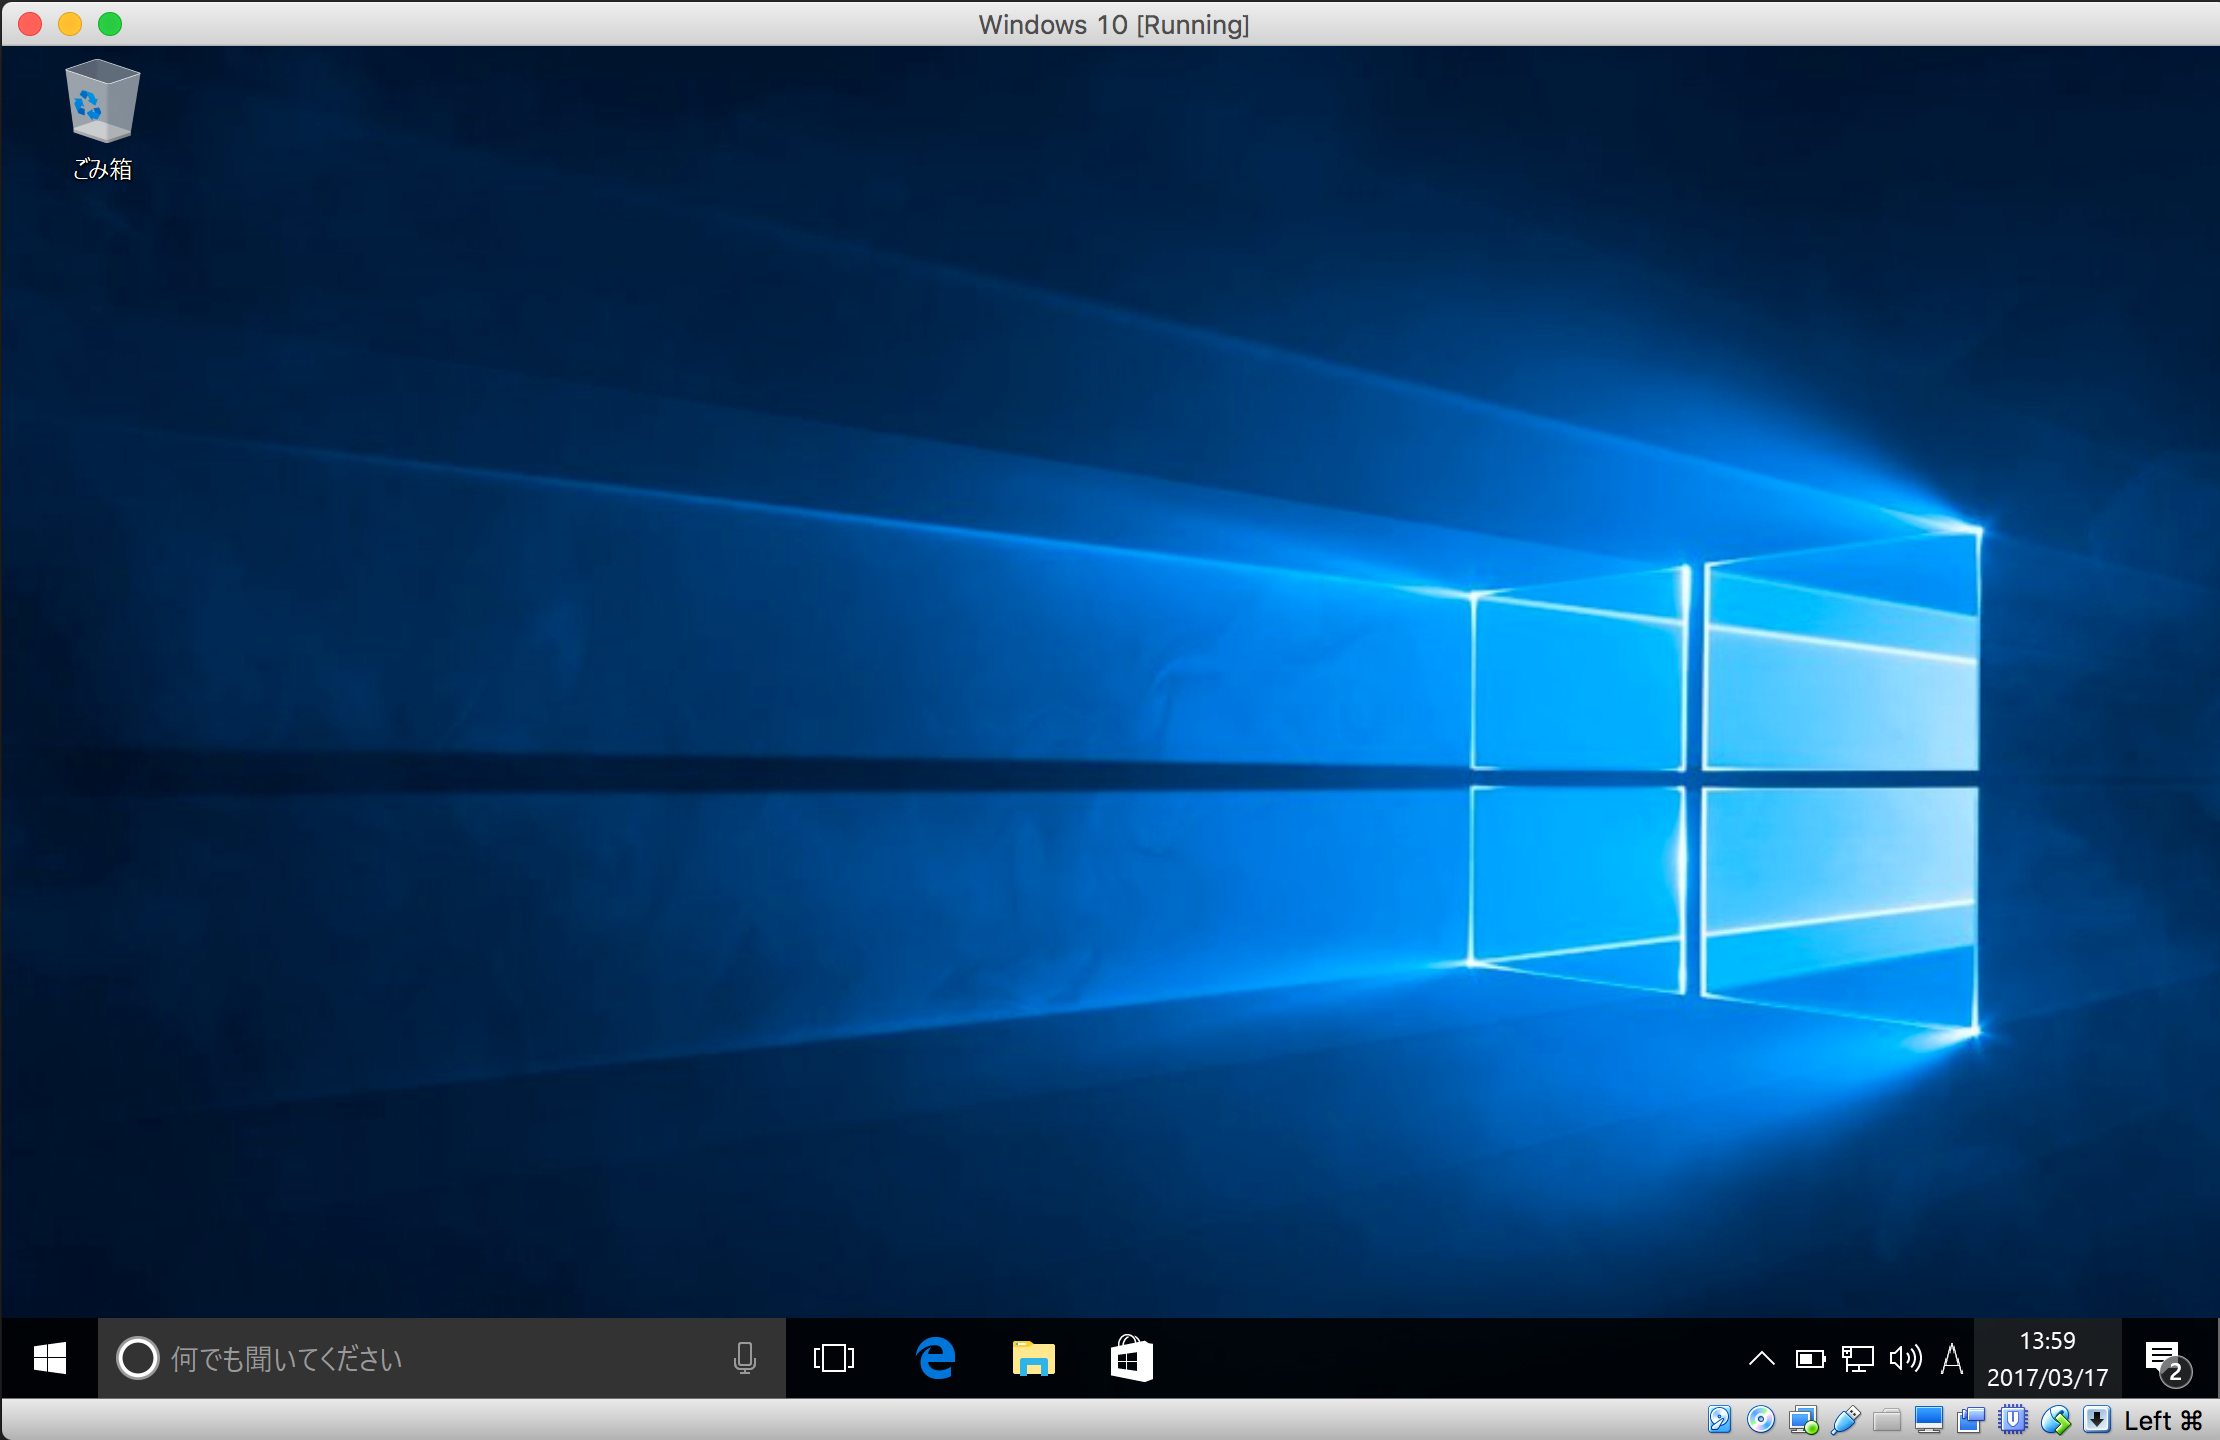Toggle keyboard capture indicator in VirtualBox
Viewport: 2220px width, 1440px height.
coord(2098,1419)
